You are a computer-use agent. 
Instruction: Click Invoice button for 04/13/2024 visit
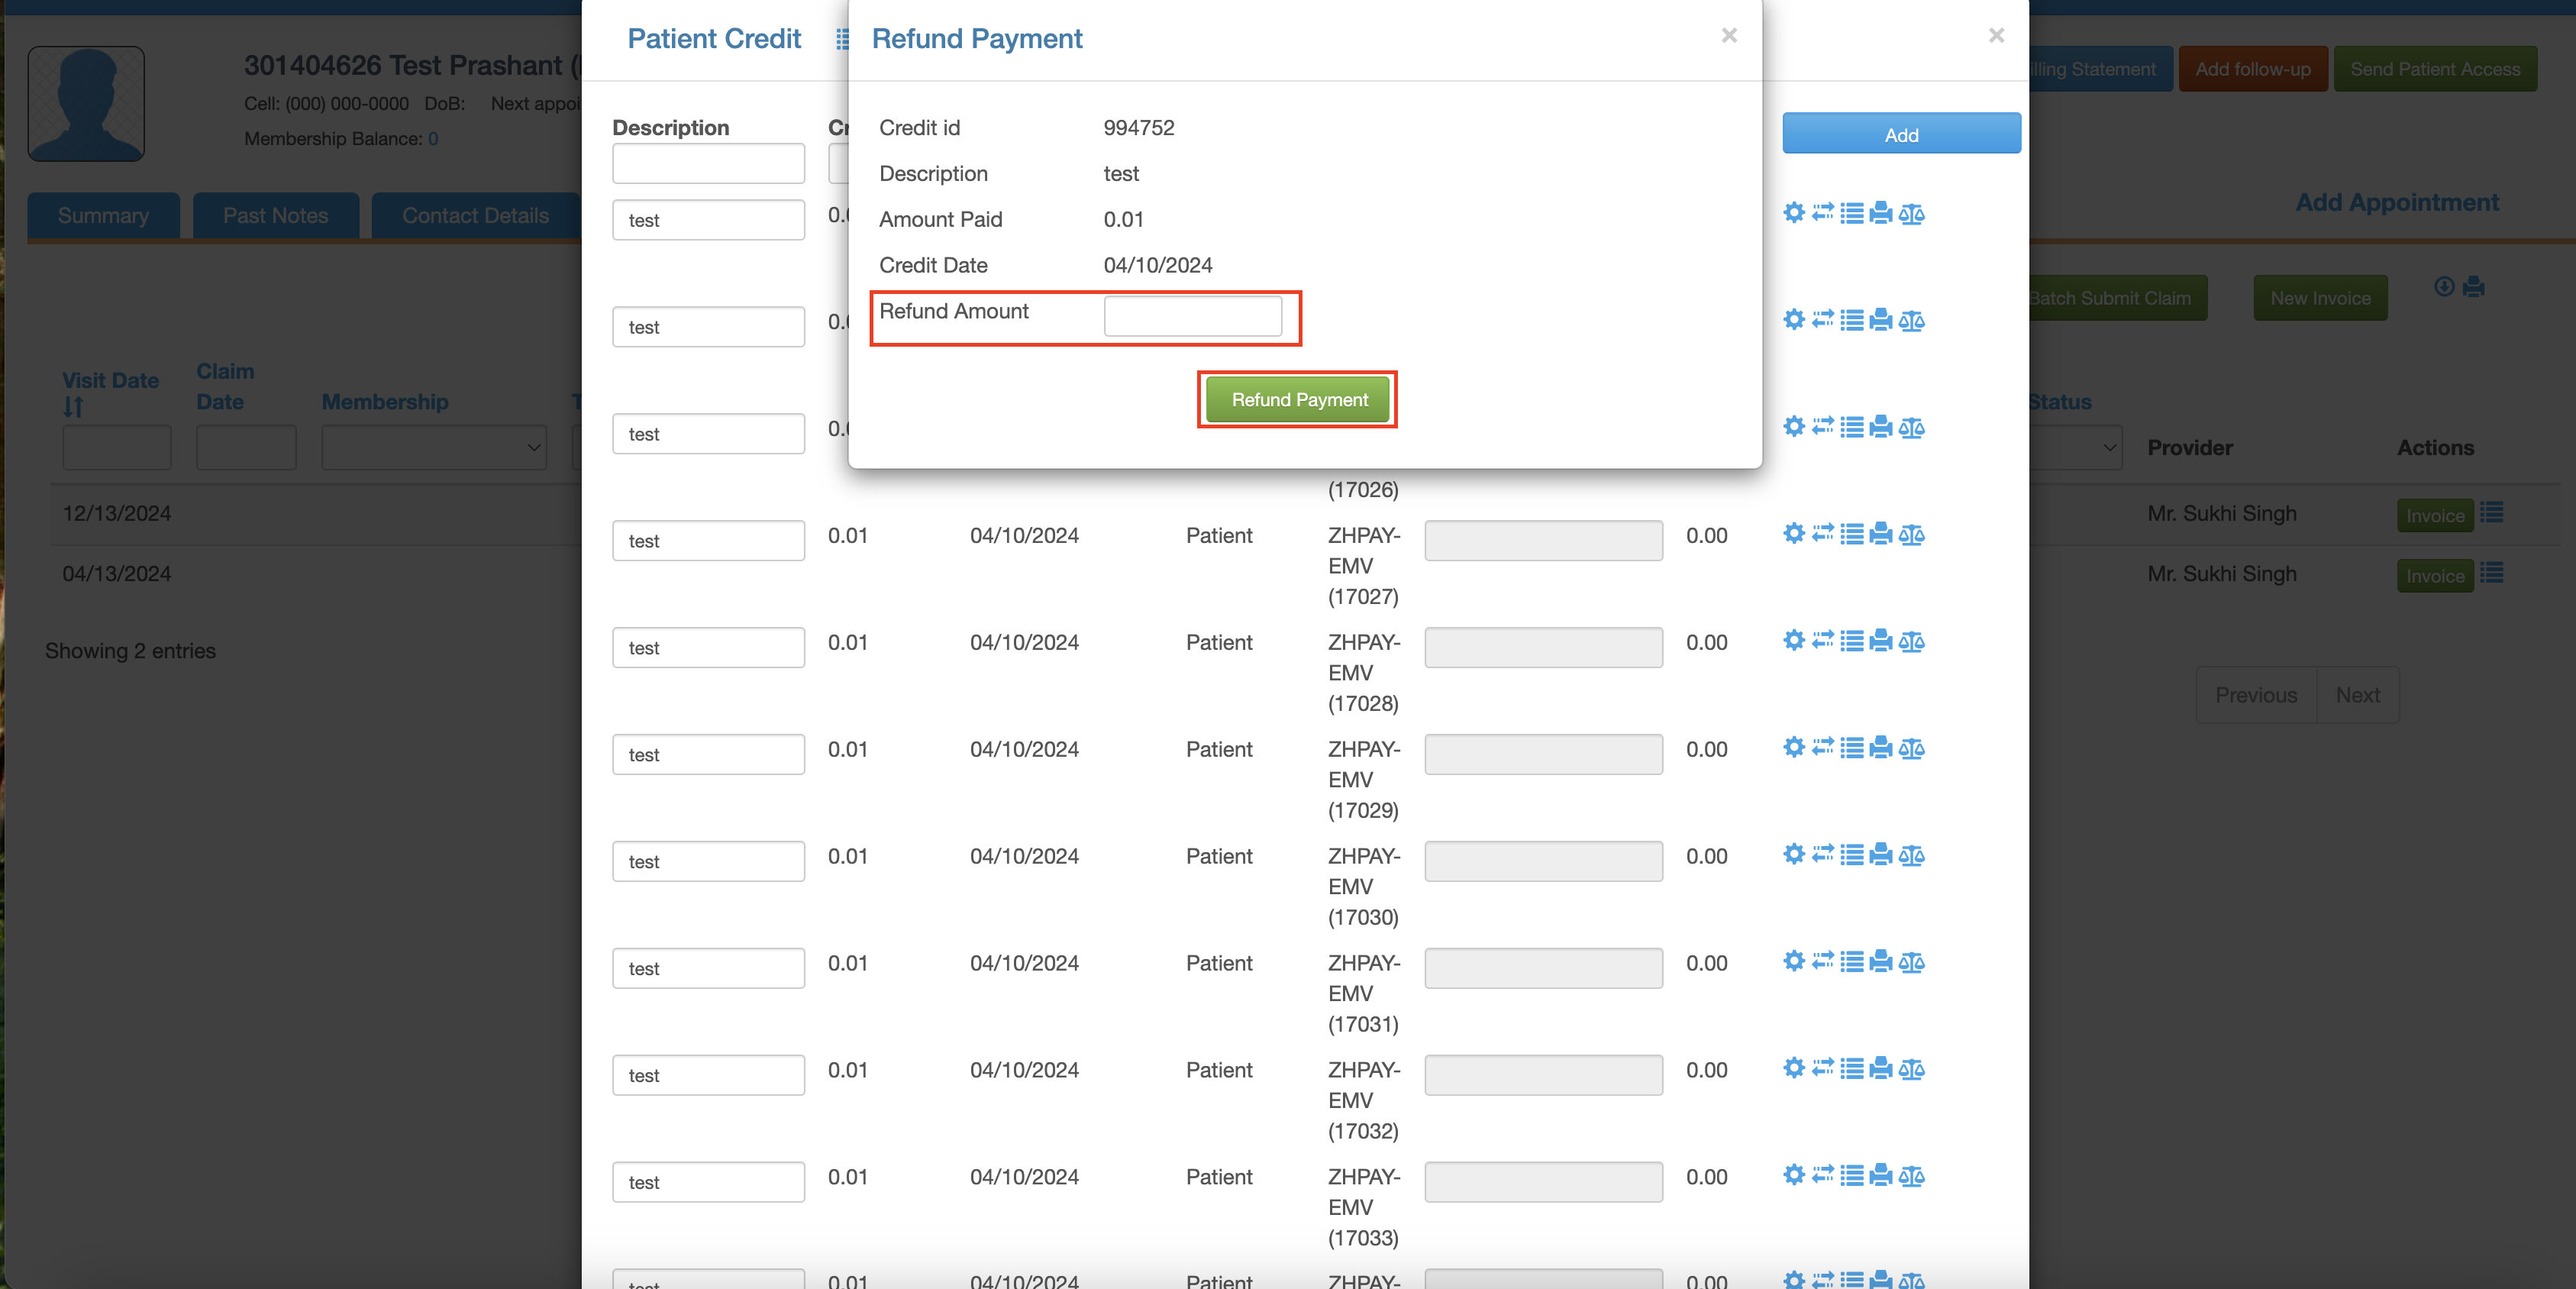click(x=2435, y=576)
